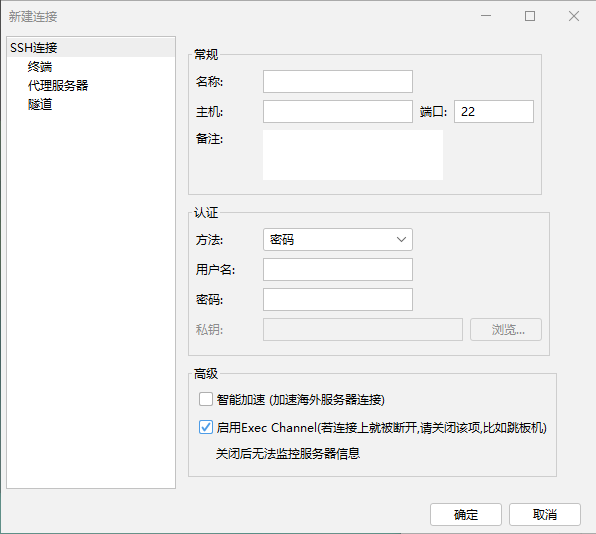Viewport: 596px width, 534px height.
Task: Click the 备注 text area
Action: pyautogui.click(x=353, y=155)
